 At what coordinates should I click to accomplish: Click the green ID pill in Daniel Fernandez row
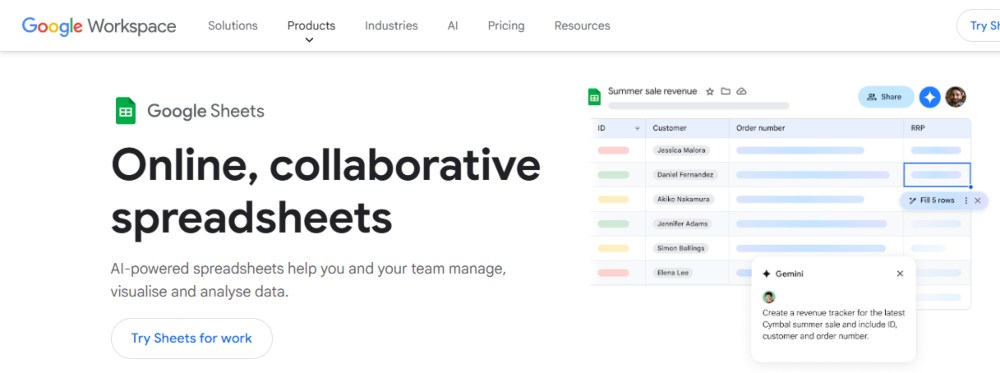[x=614, y=175]
